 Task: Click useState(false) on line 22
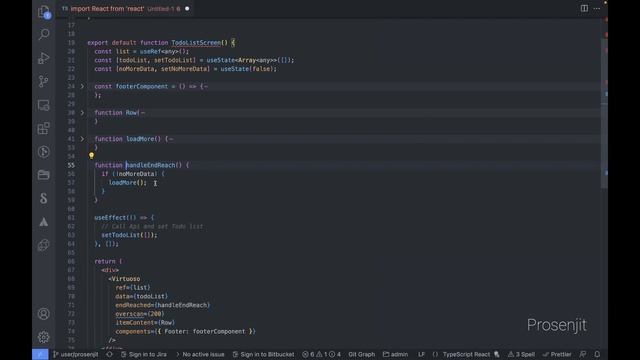pos(249,69)
